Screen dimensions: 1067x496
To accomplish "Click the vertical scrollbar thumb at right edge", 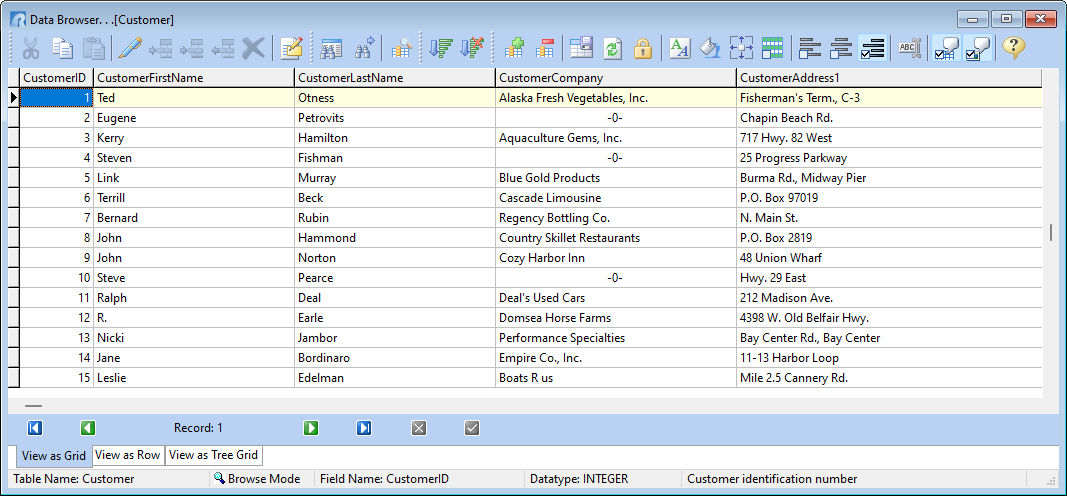I will coord(1051,233).
